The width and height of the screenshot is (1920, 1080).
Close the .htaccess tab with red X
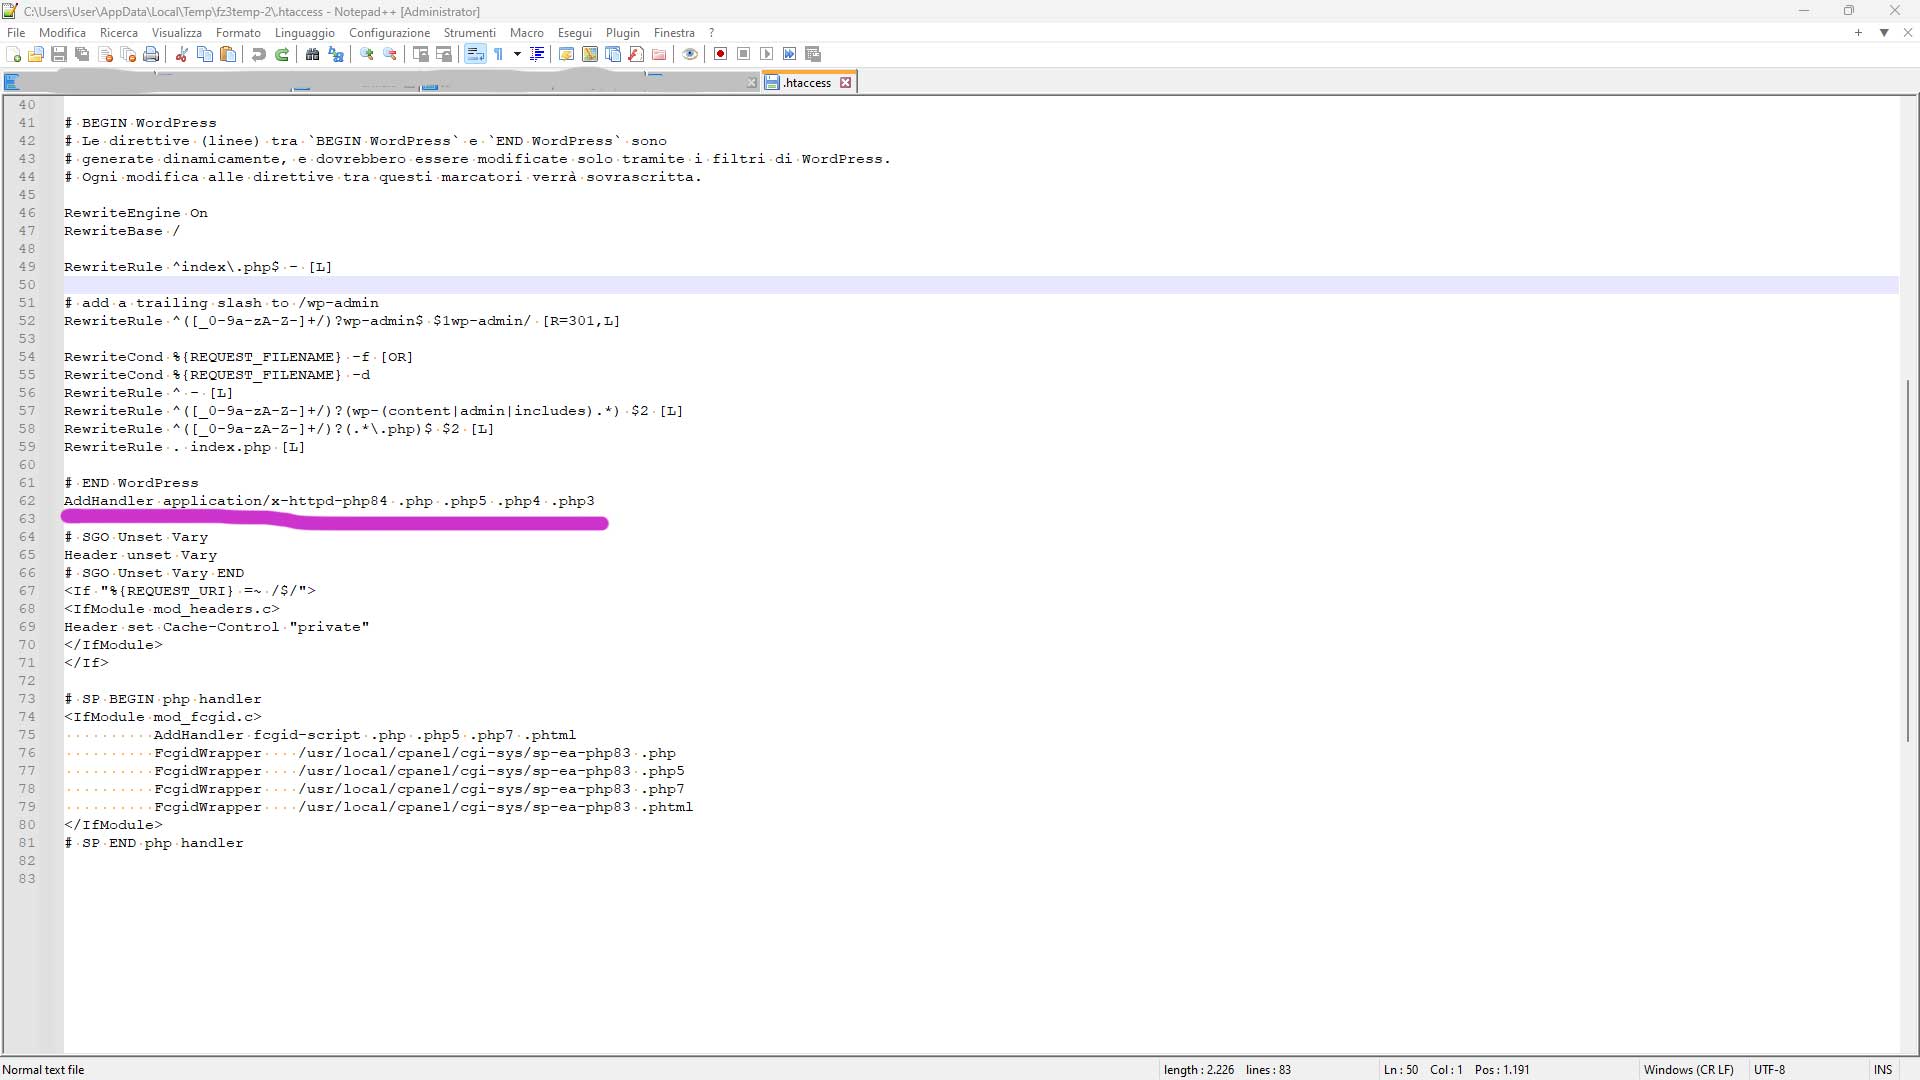[846, 83]
